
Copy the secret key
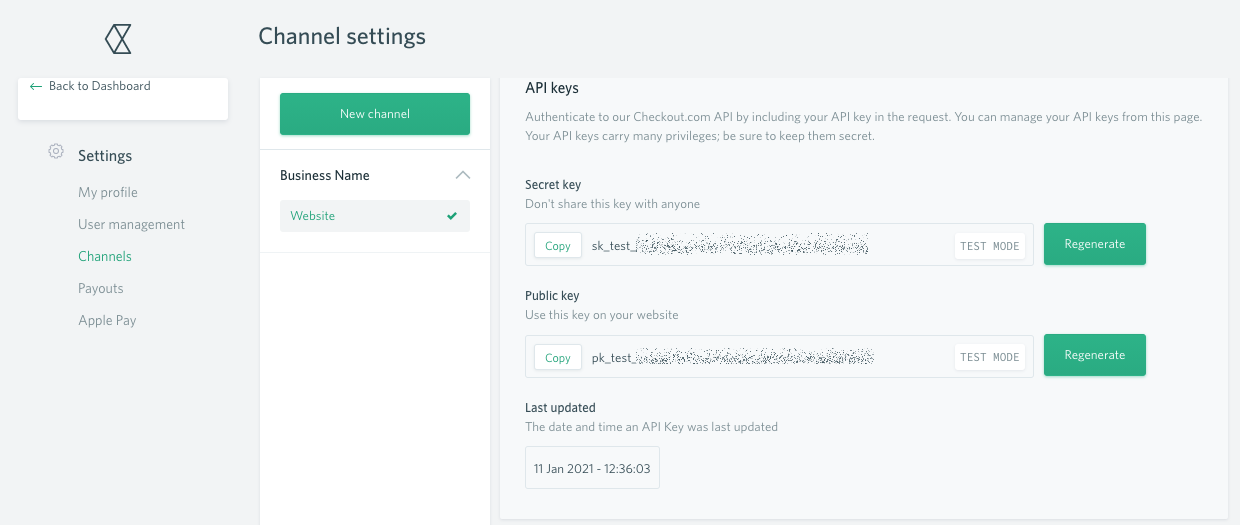[558, 246]
